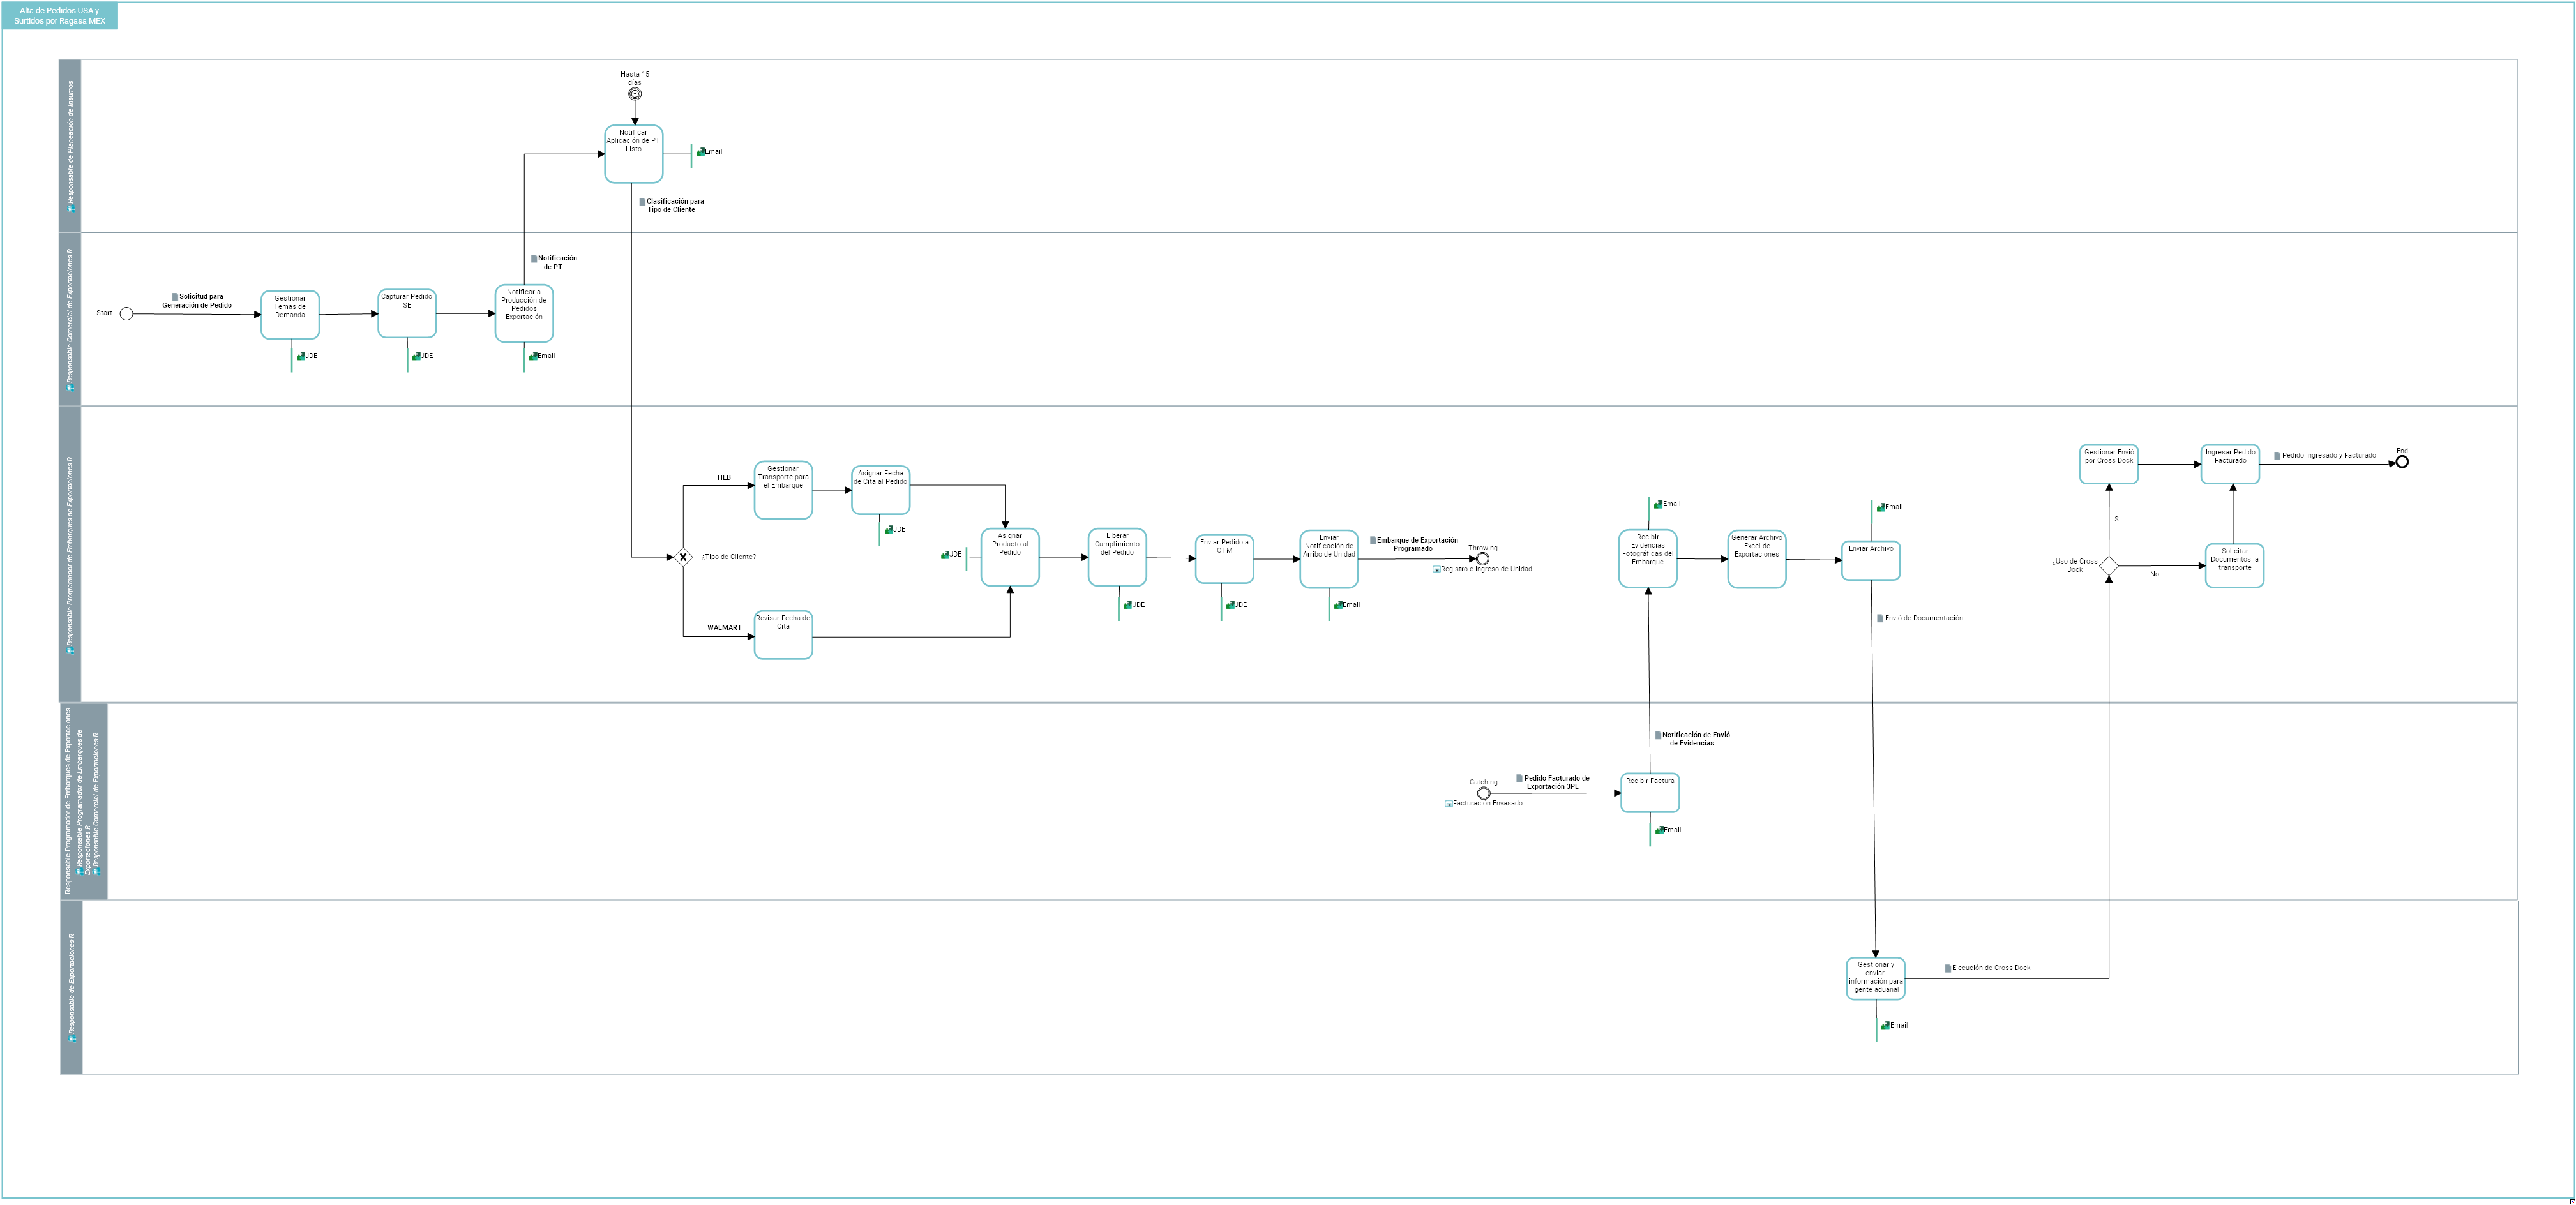Click 'Responsable de Planeación de Insumos' lane header
2576x1205 pixels.
click(x=70, y=146)
